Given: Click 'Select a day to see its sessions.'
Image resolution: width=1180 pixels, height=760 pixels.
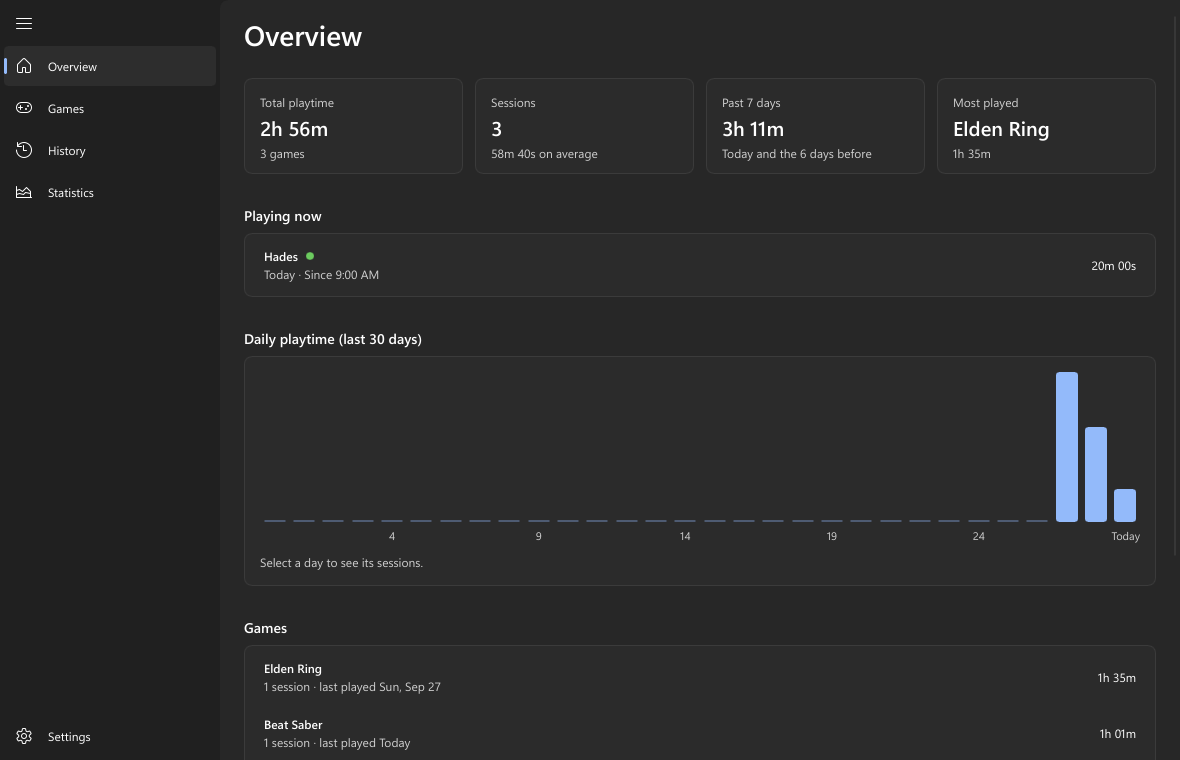Looking at the screenshot, I should point(342,563).
